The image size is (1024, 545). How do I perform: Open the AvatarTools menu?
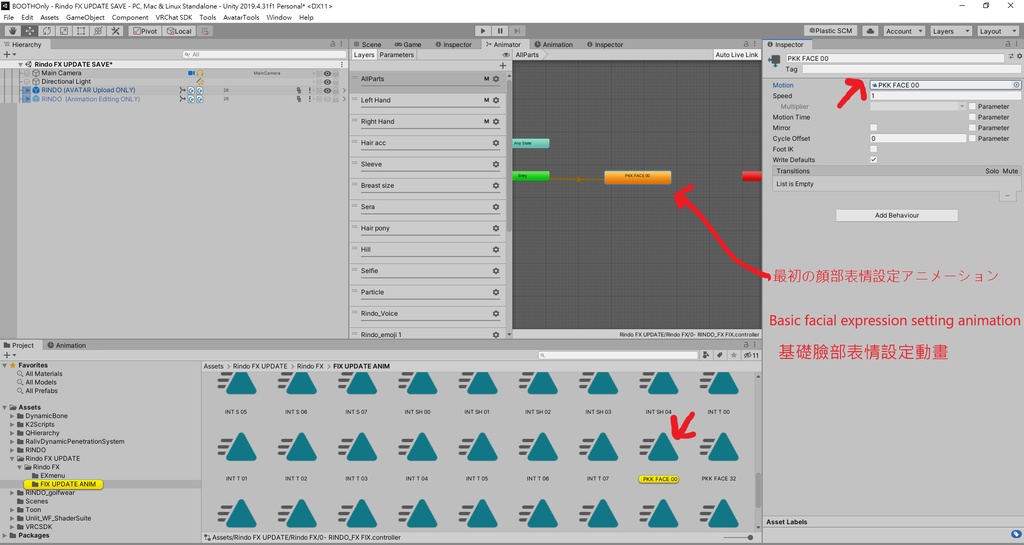[241, 18]
